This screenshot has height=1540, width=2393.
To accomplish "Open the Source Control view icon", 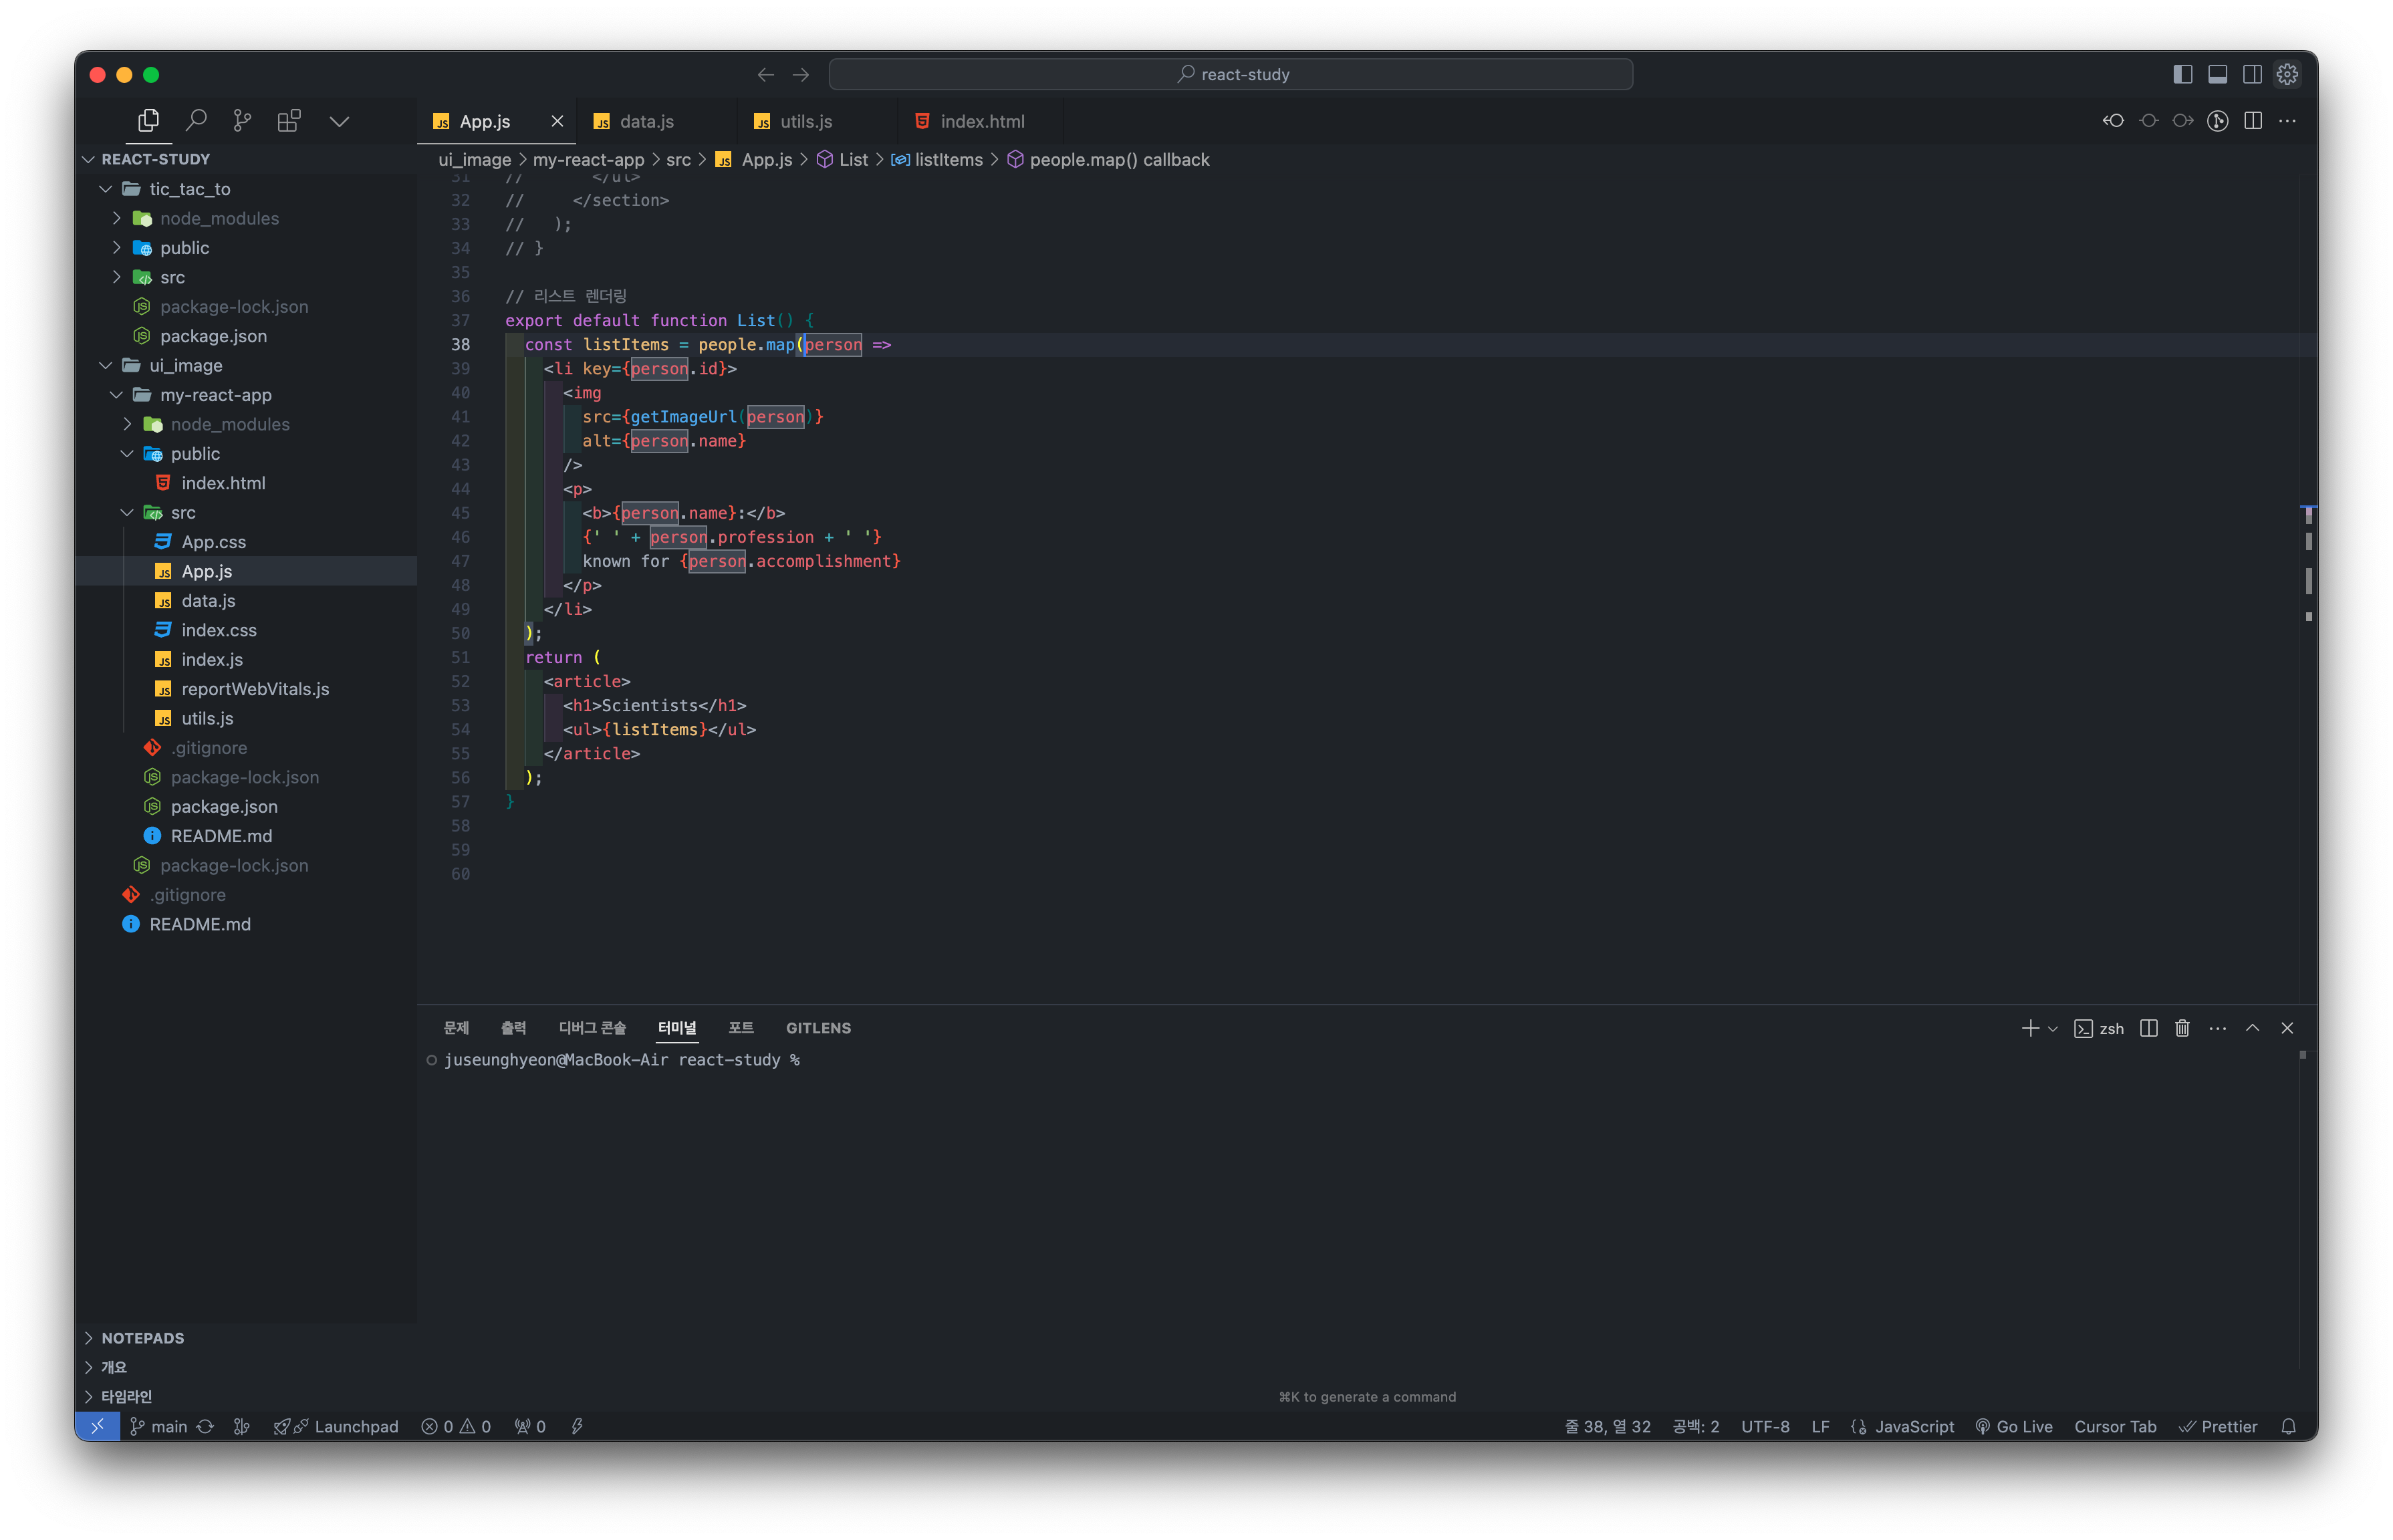I will click(242, 121).
